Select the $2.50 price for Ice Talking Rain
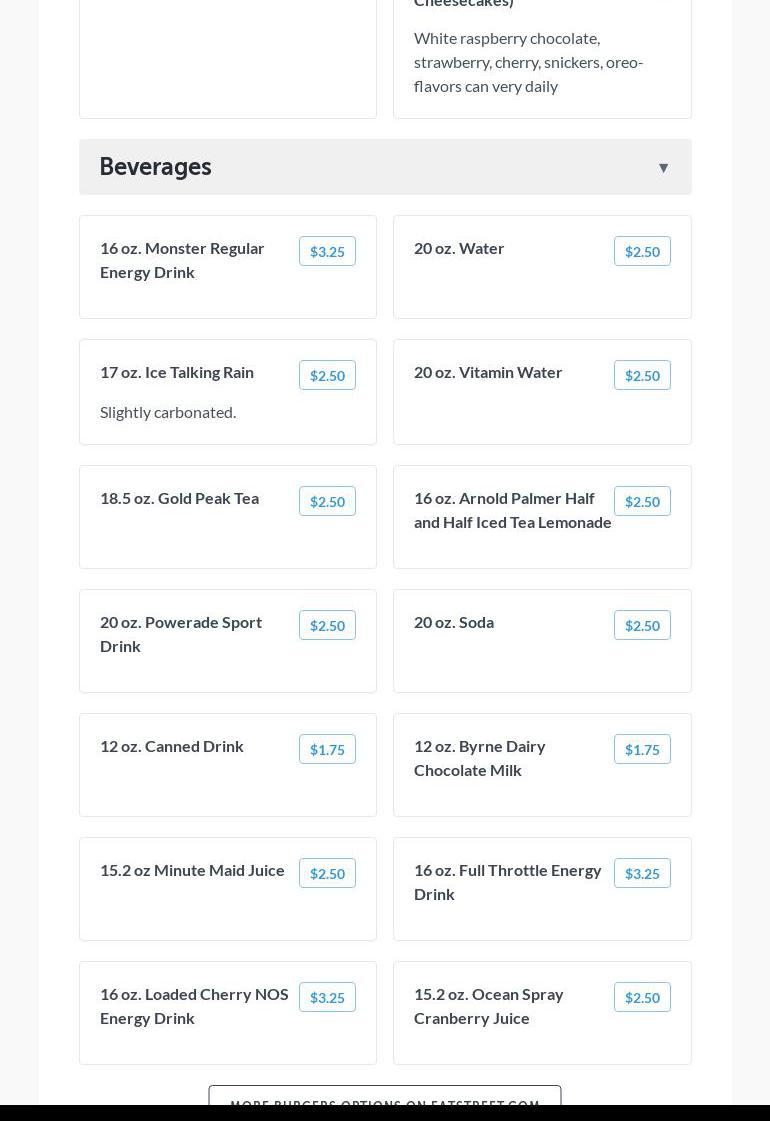Viewport: 770px width, 1121px height. pos(327,376)
